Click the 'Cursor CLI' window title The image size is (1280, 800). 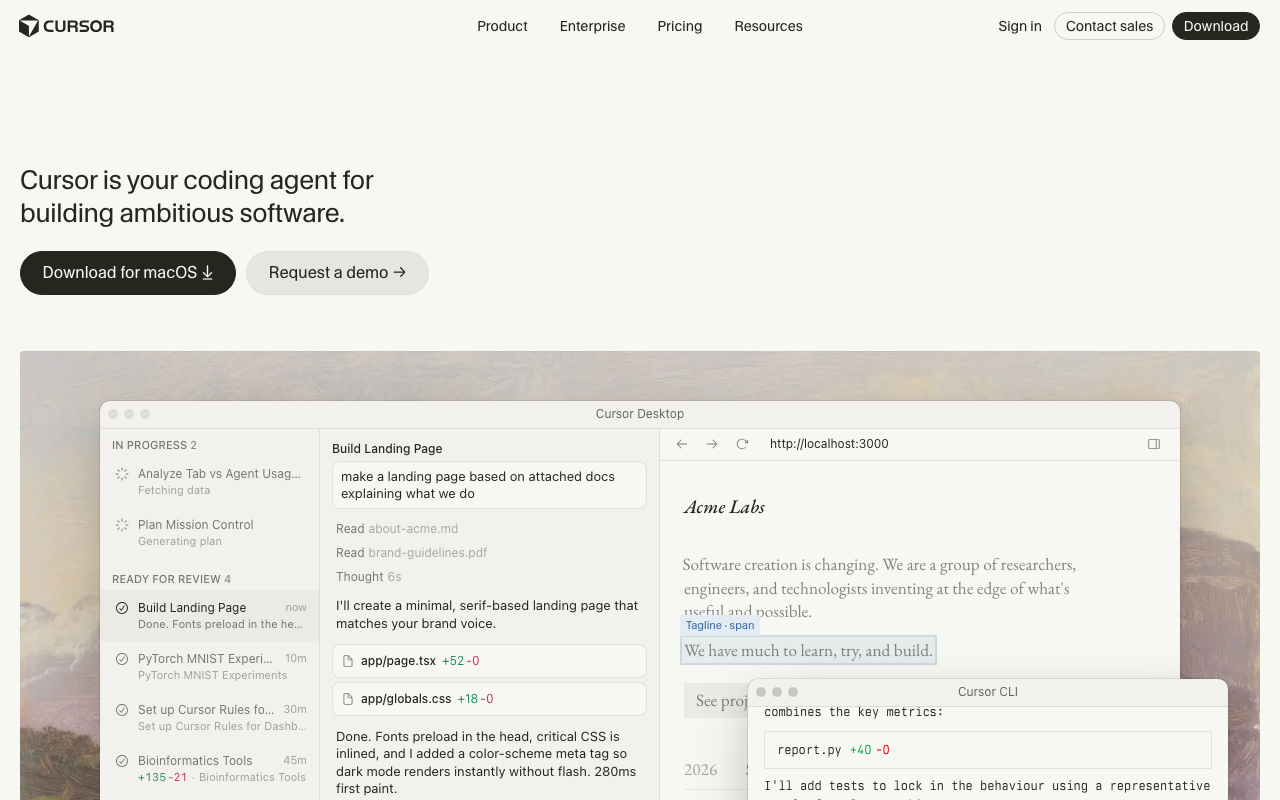pos(988,692)
